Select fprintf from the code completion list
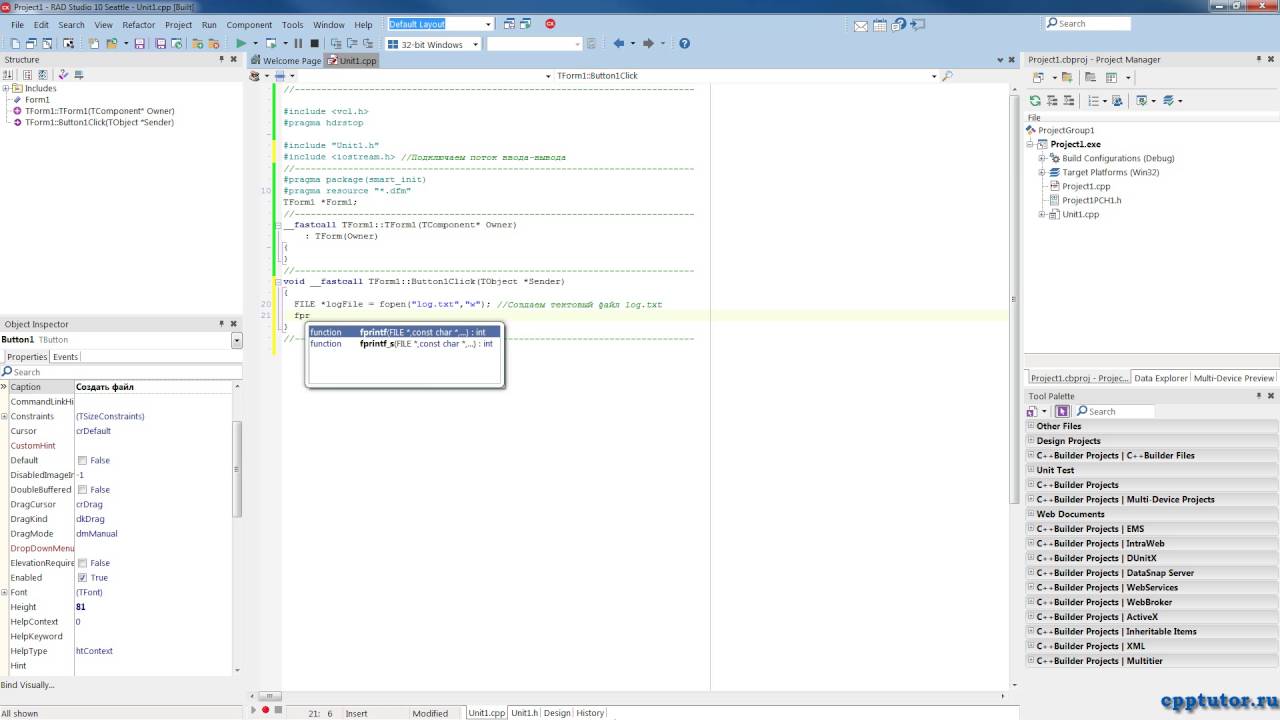Screen dimensions: 1280x720 pyautogui.click(x=403, y=332)
